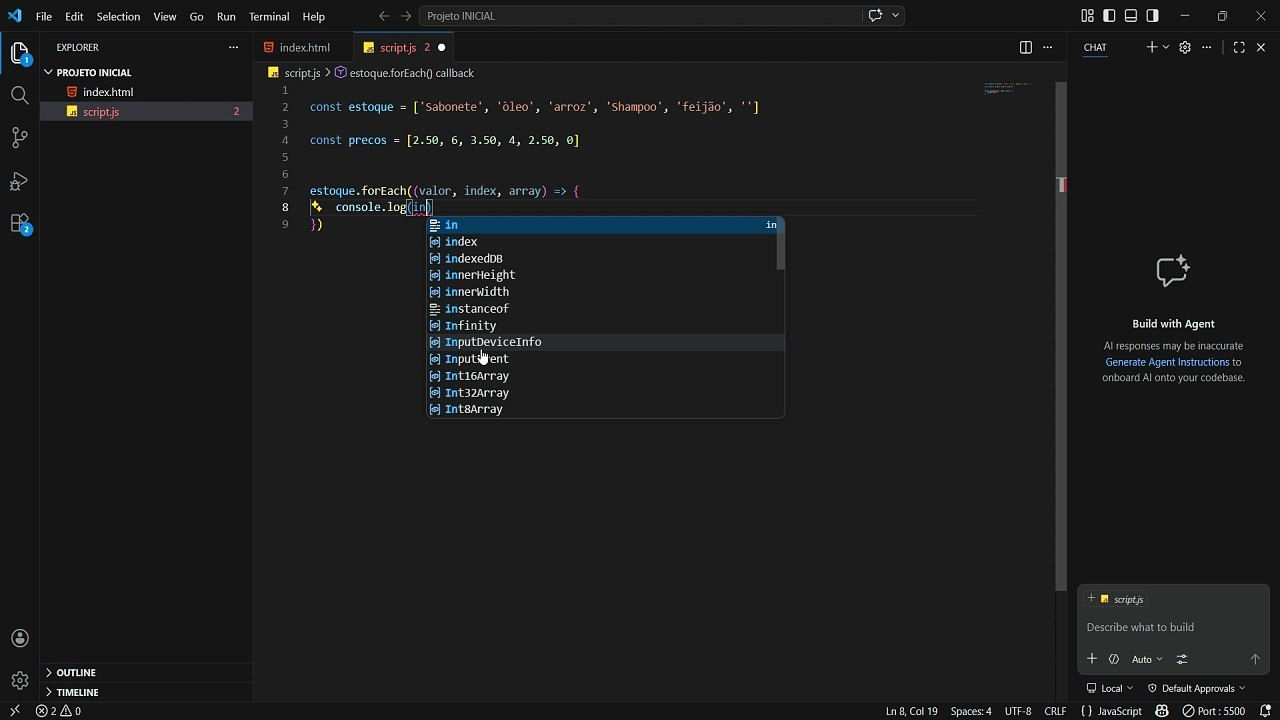This screenshot has width=1280, height=720.
Task: Maximize the chat panel
Action: point(1239,47)
